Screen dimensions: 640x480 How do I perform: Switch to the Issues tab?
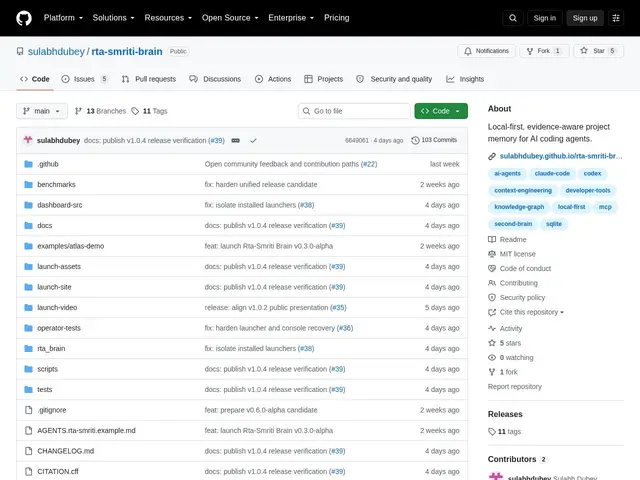85,79
